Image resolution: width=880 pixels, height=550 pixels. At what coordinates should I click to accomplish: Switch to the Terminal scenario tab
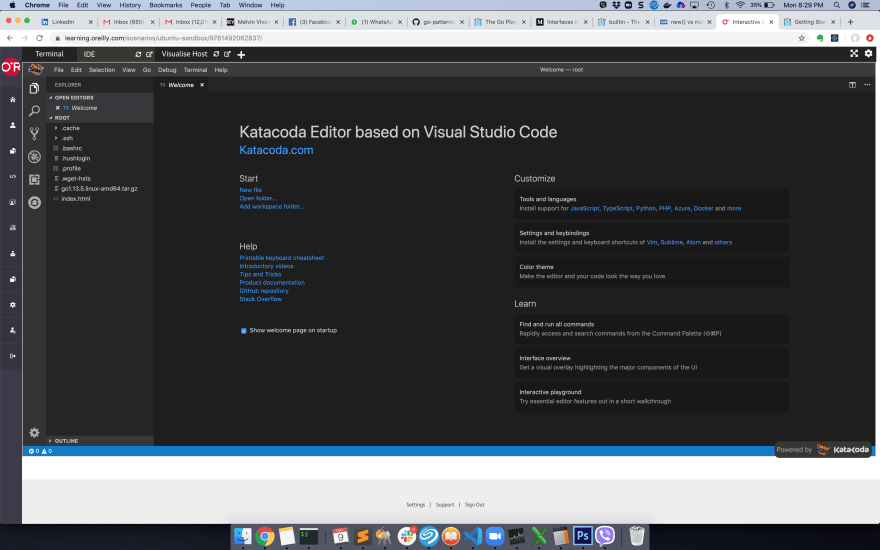click(49, 54)
